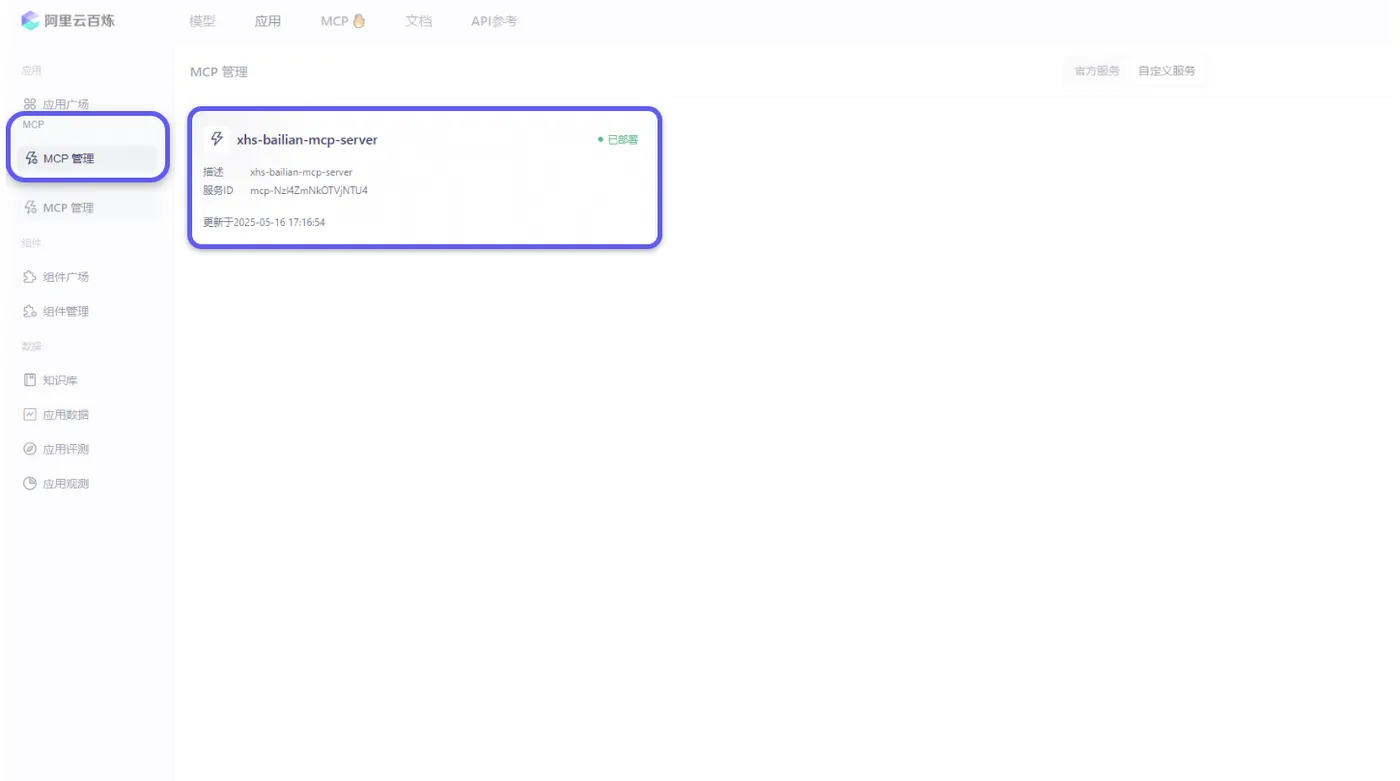Open the xhs-bailian-mcp-server card title
Screen dimensions: 1400x781
pos(307,140)
